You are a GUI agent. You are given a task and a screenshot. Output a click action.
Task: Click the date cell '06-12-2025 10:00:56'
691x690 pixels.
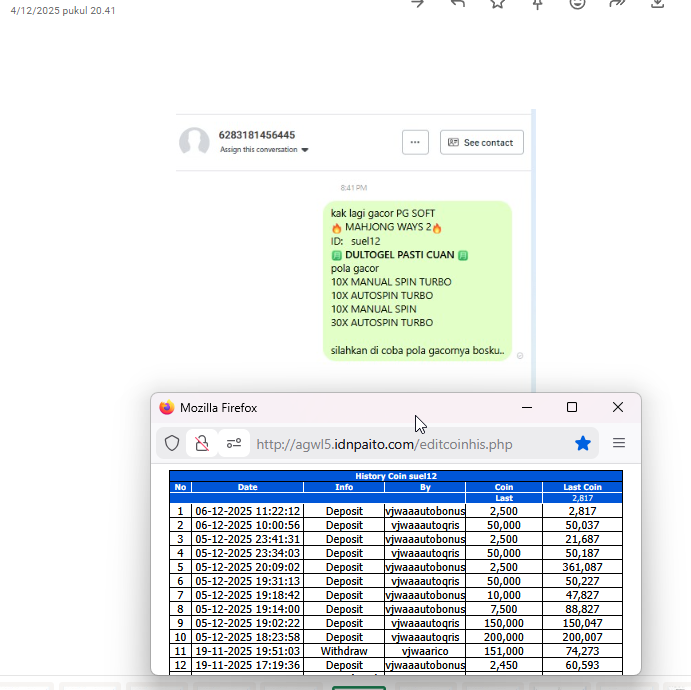tap(247, 525)
